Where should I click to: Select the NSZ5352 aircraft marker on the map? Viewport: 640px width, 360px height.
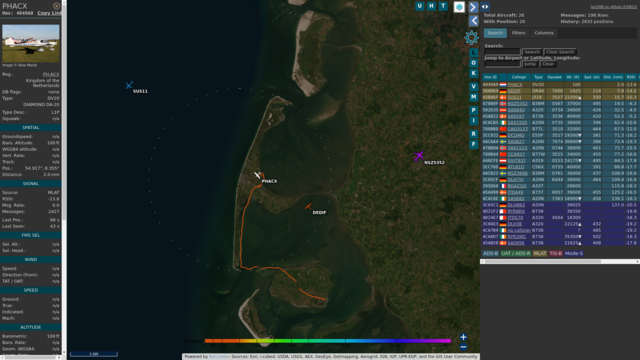pyautogui.click(x=419, y=156)
